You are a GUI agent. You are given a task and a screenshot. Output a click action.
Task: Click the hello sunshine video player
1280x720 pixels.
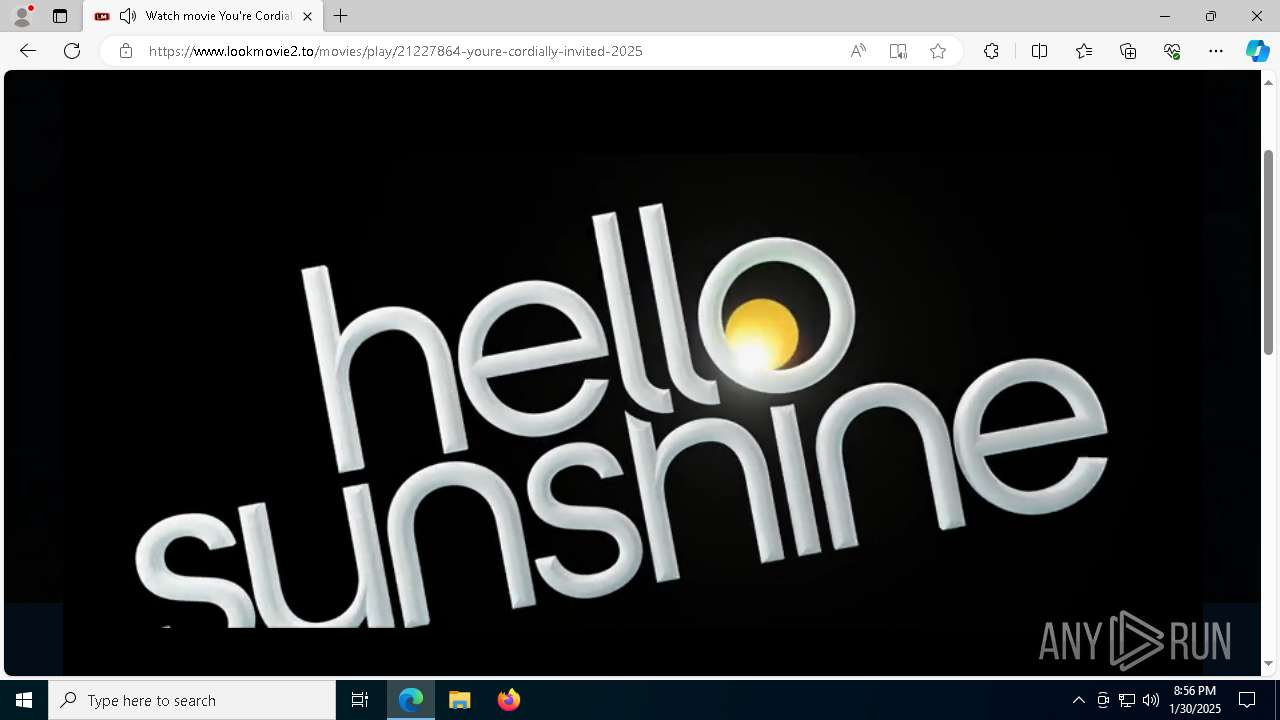633,372
